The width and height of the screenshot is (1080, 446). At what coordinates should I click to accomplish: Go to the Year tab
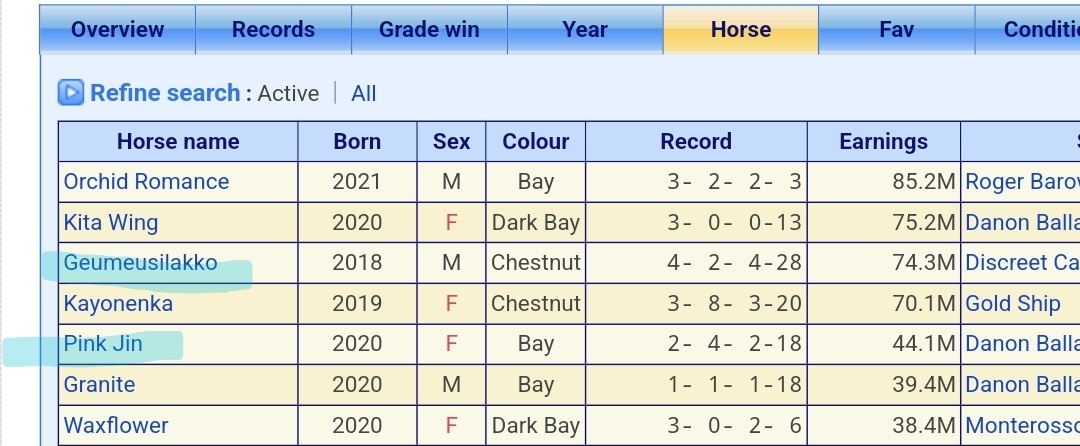pos(585,30)
